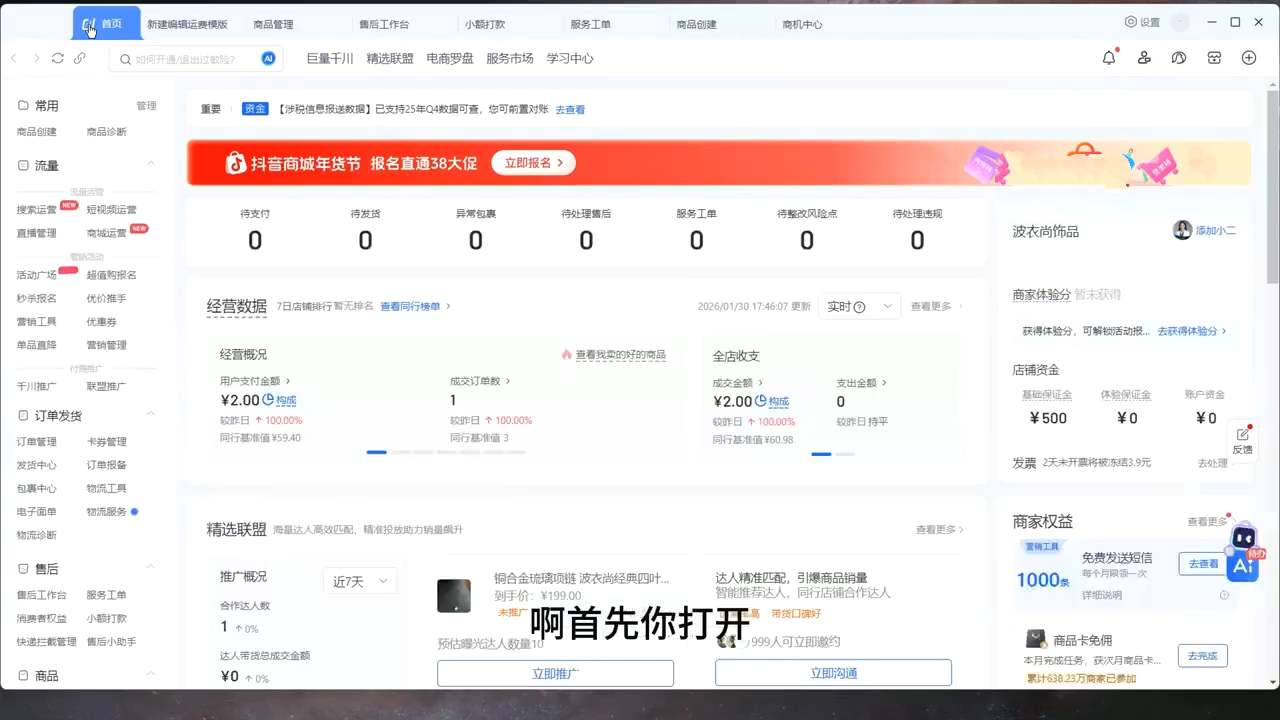
Task: Open the 设置 gear settings
Action: click(x=1142, y=22)
